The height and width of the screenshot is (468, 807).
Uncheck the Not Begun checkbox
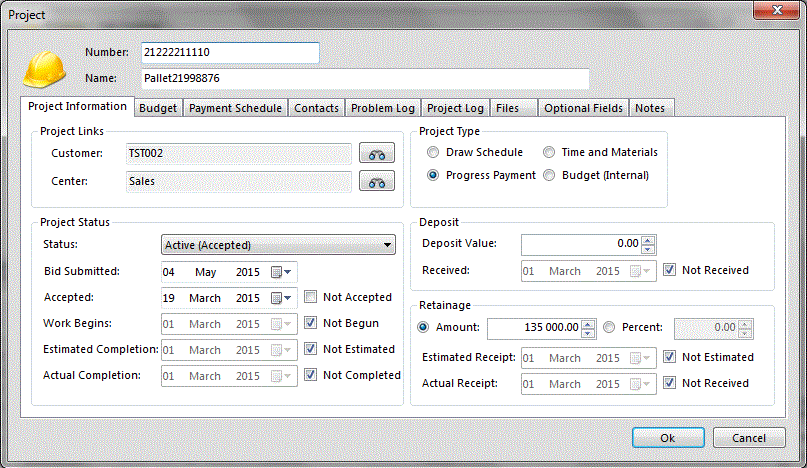[311, 324]
